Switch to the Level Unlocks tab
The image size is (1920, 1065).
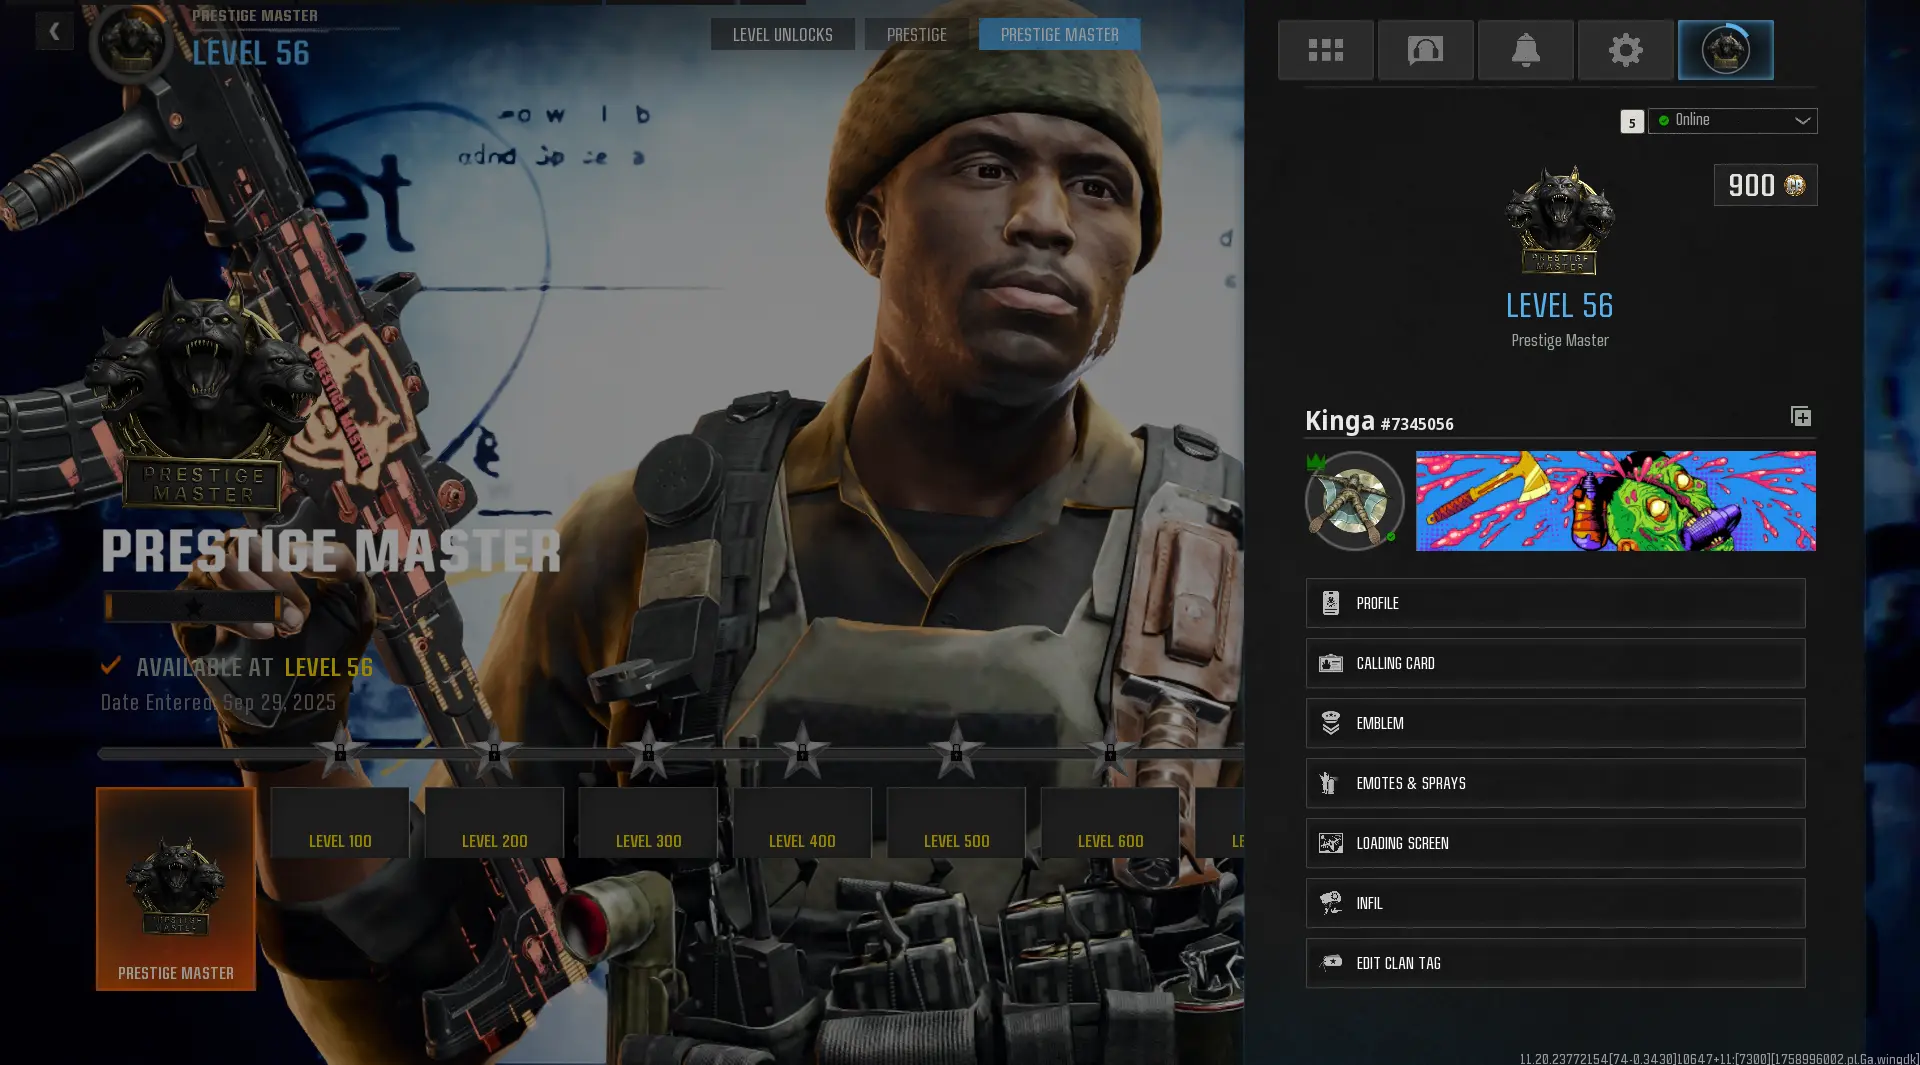coord(783,35)
